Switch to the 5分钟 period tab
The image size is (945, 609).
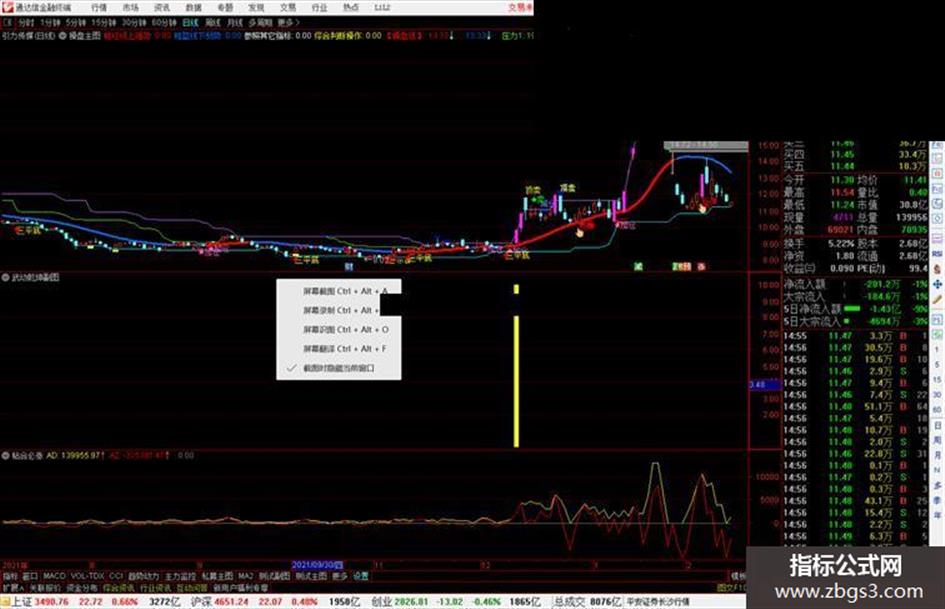[x=75, y=22]
